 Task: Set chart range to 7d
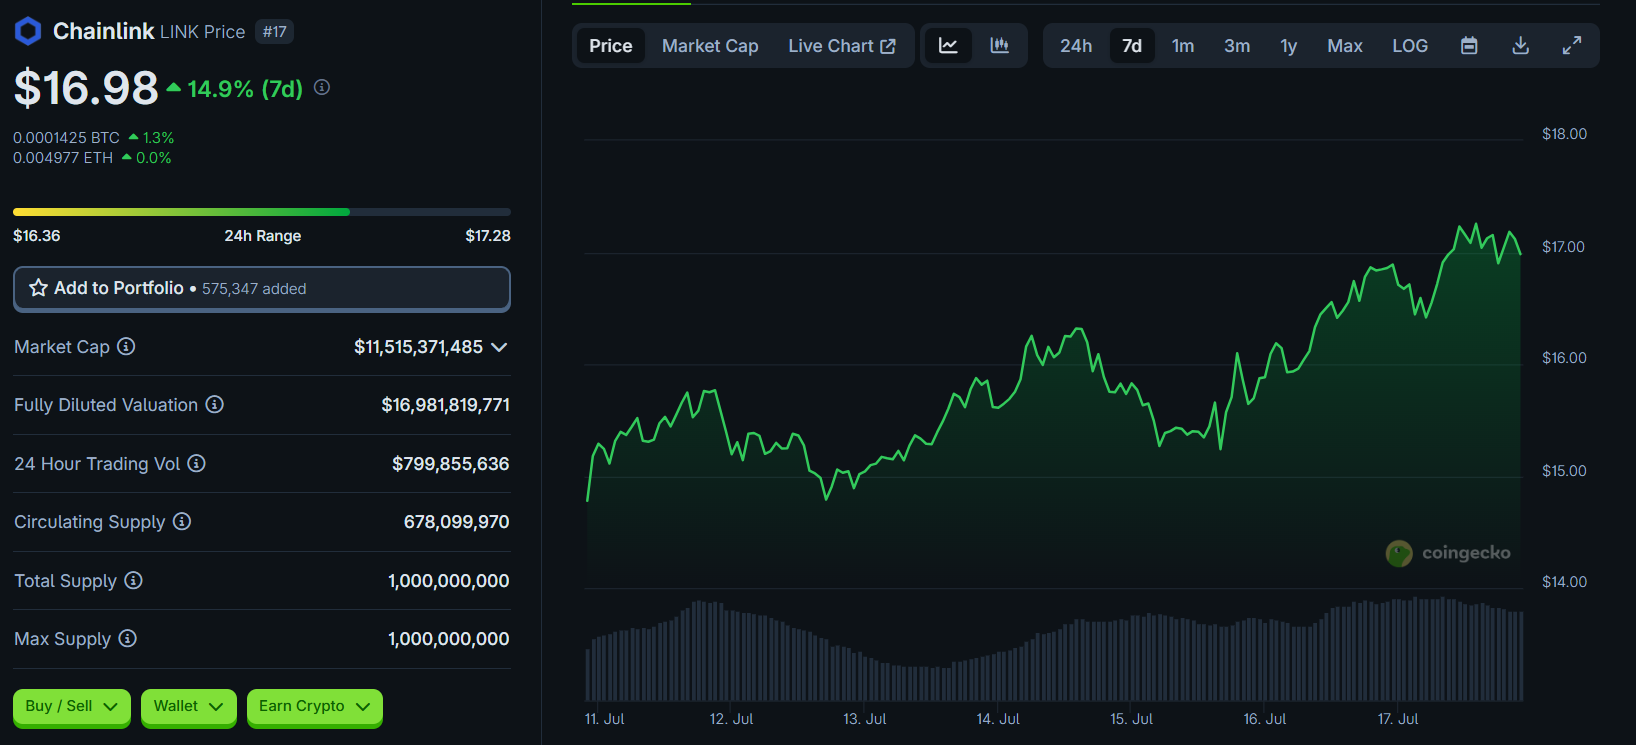(x=1132, y=46)
